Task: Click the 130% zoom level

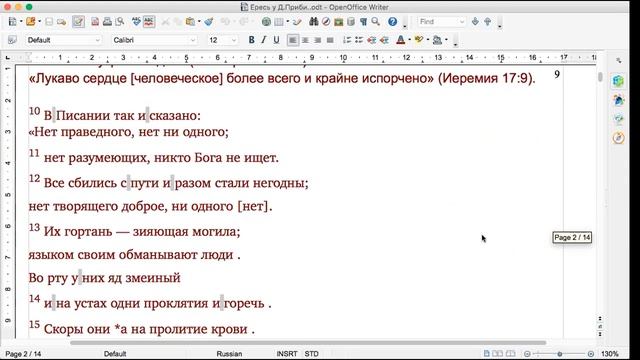Action: point(609,354)
